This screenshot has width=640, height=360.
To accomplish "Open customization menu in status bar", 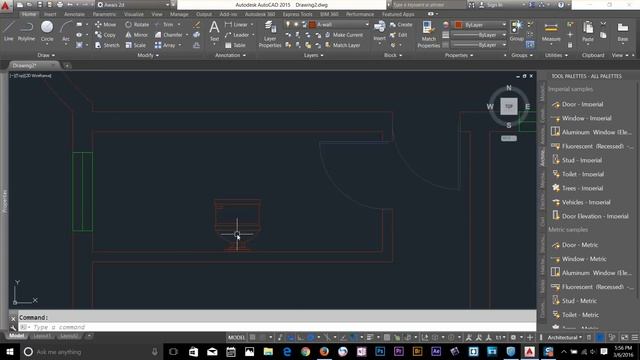I will (x=635, y=338).
